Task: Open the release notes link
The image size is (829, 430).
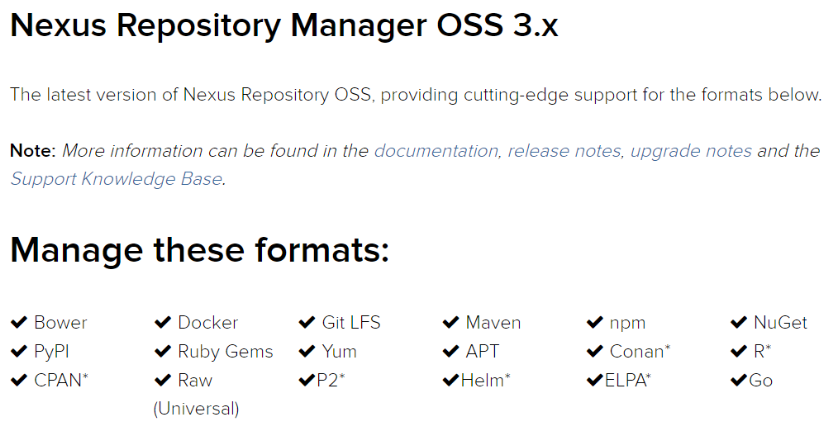Action: [x=564, y=151]
